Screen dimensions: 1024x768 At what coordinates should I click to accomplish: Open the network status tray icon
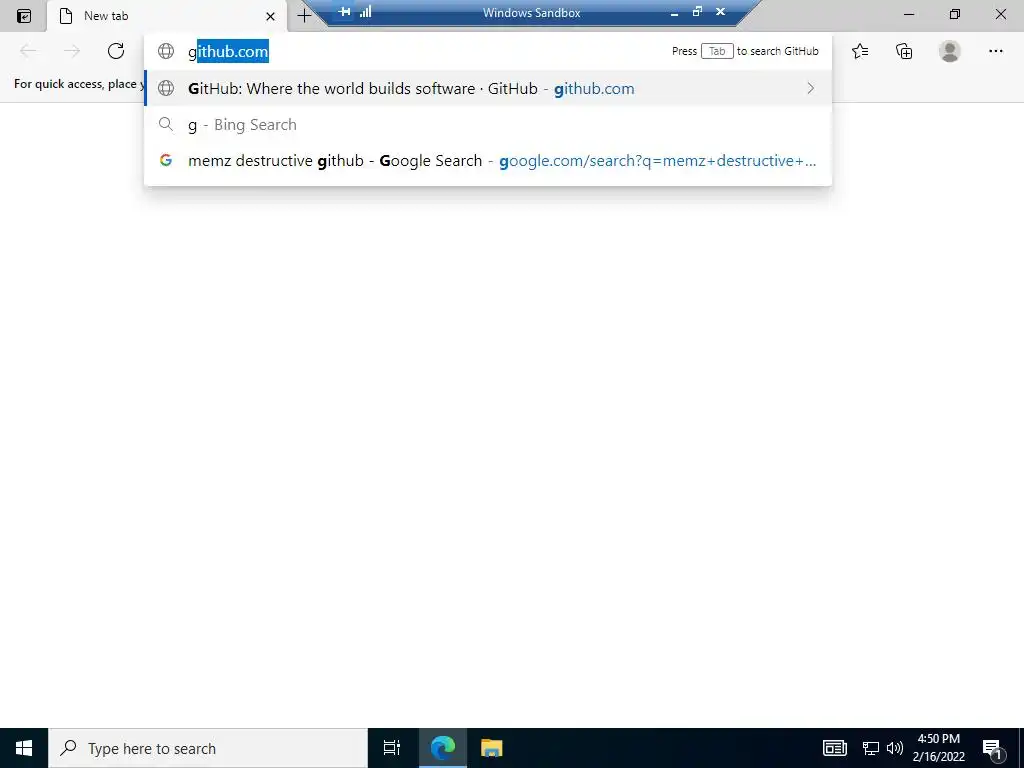click(871, 748)
